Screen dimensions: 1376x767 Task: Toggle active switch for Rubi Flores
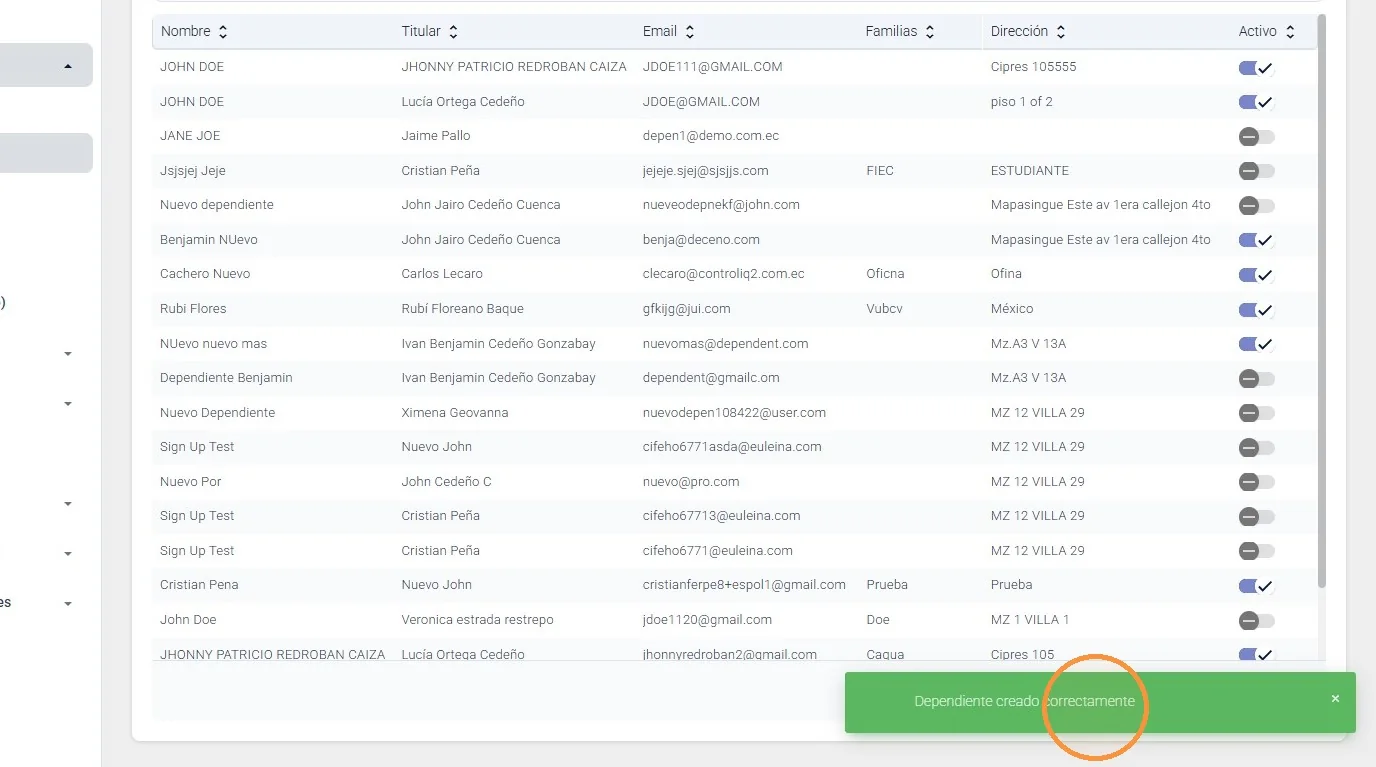click(1256, 309)
